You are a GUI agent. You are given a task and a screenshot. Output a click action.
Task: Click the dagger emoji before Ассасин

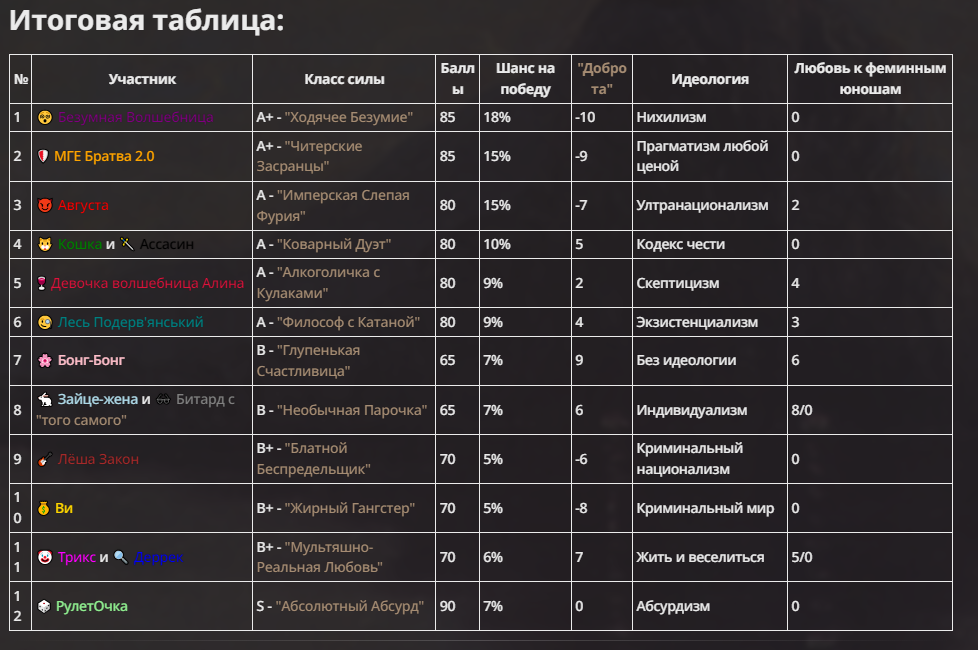coord(127,244)
